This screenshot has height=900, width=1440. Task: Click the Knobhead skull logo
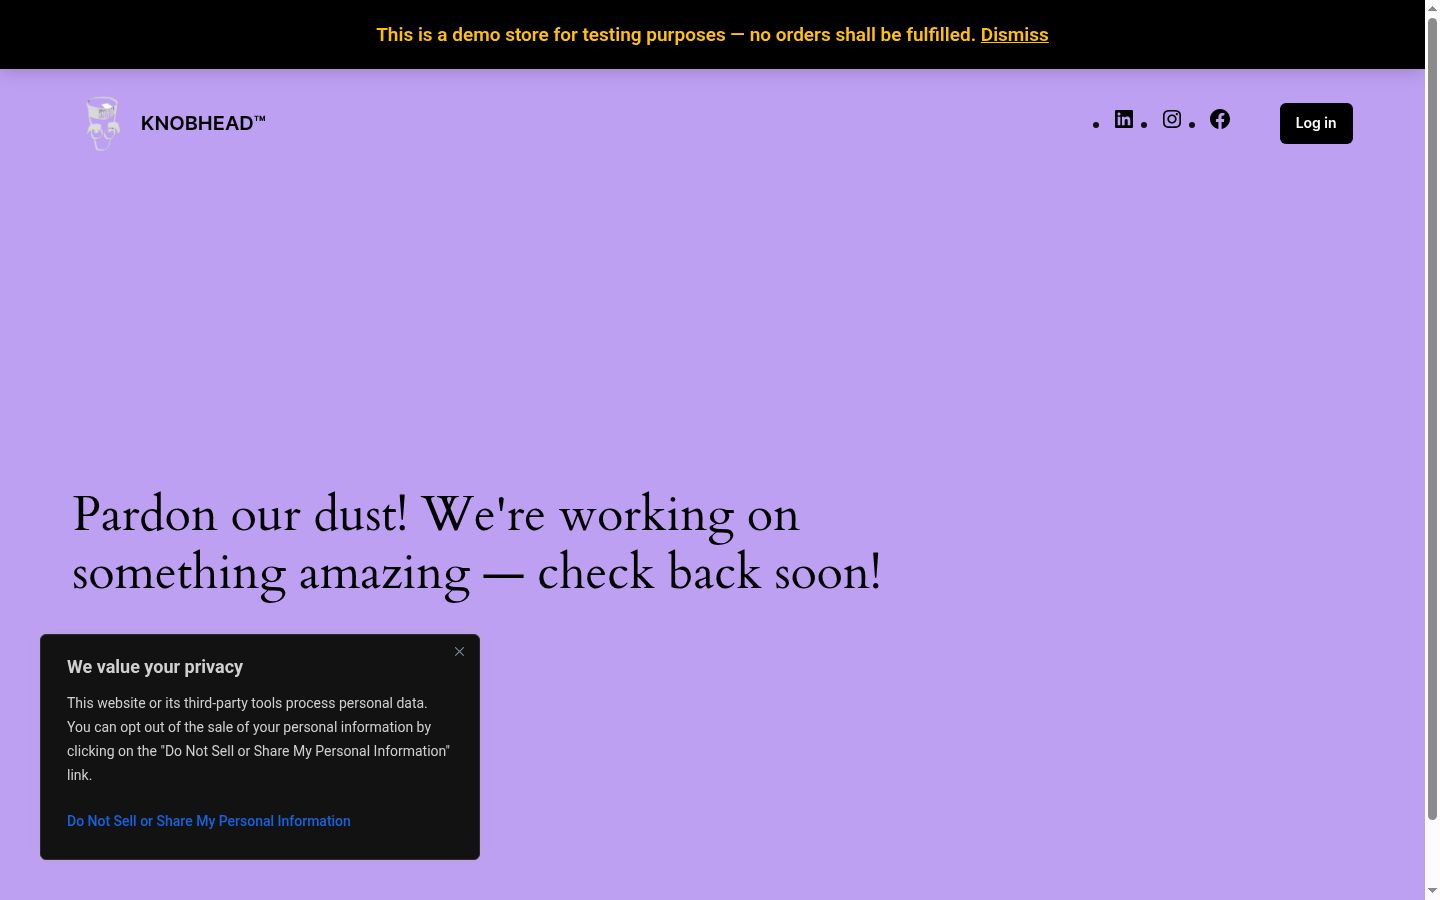click(x=102, y=123)
